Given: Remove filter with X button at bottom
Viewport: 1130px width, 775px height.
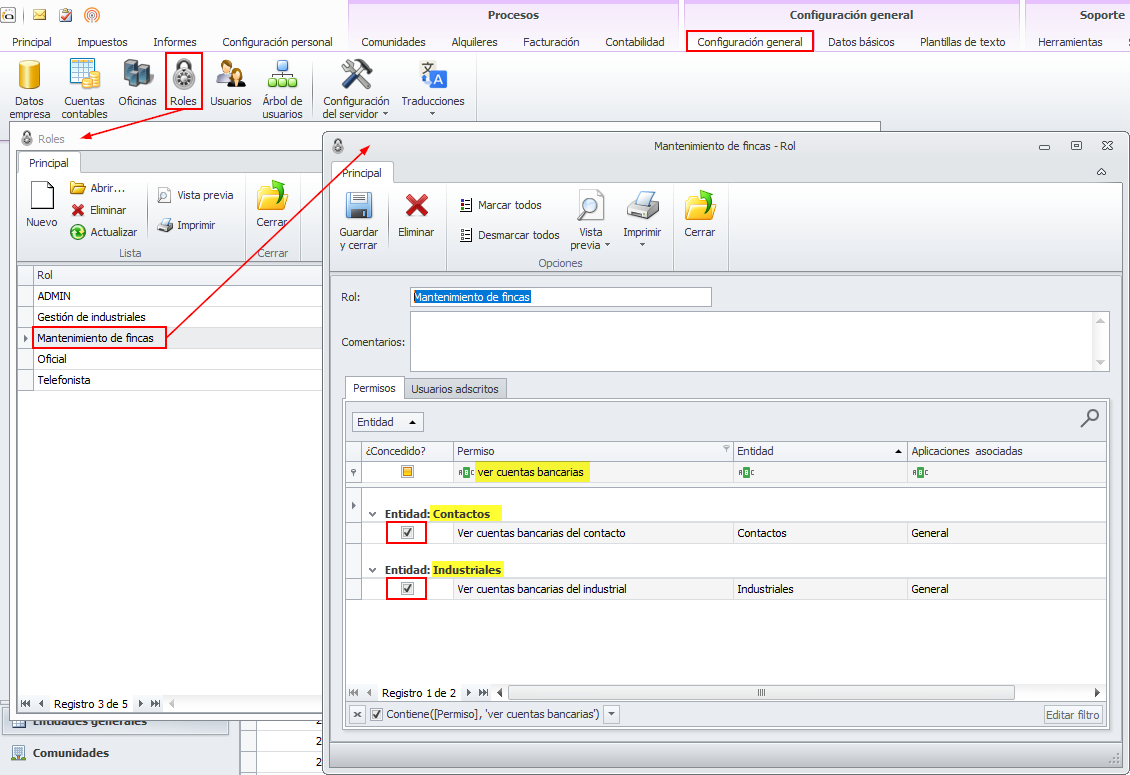Looking at the screenshot, I should [x=357, y=714].
